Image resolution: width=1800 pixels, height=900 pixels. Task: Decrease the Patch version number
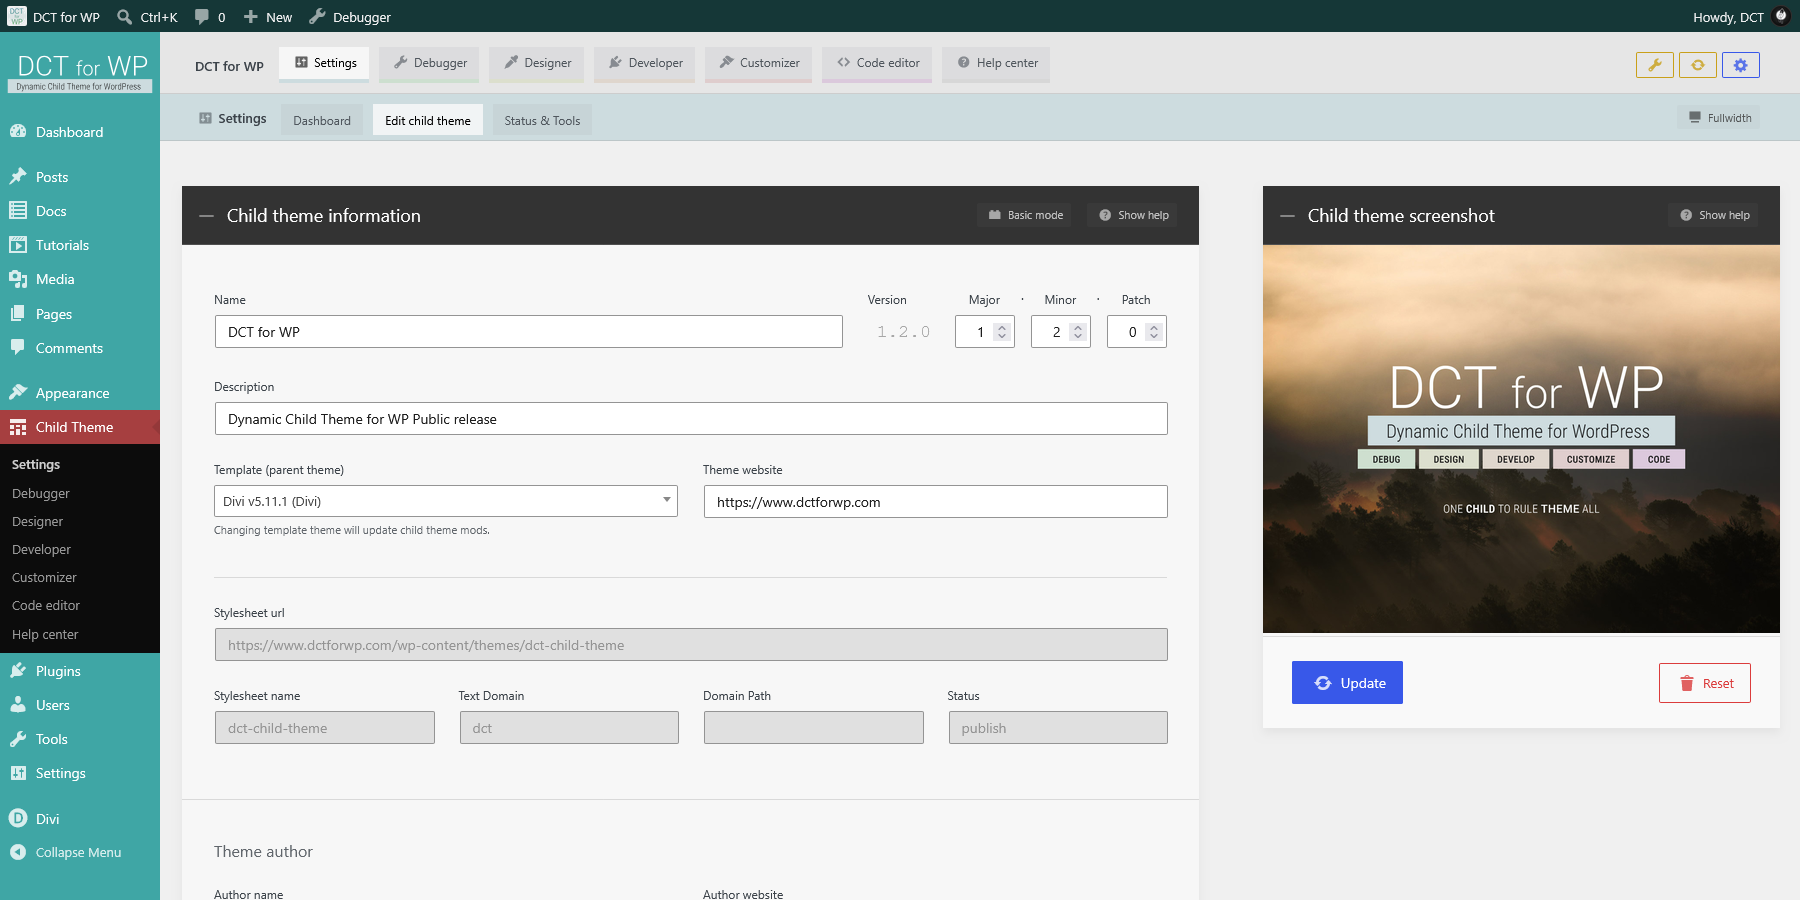[1154, 337]
